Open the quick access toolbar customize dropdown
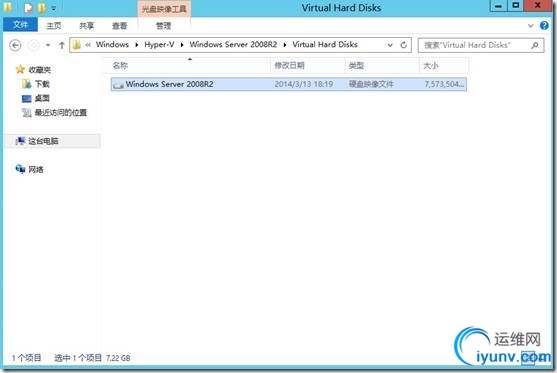Screen dimensions: 557x373 click(x=54, y=8)
